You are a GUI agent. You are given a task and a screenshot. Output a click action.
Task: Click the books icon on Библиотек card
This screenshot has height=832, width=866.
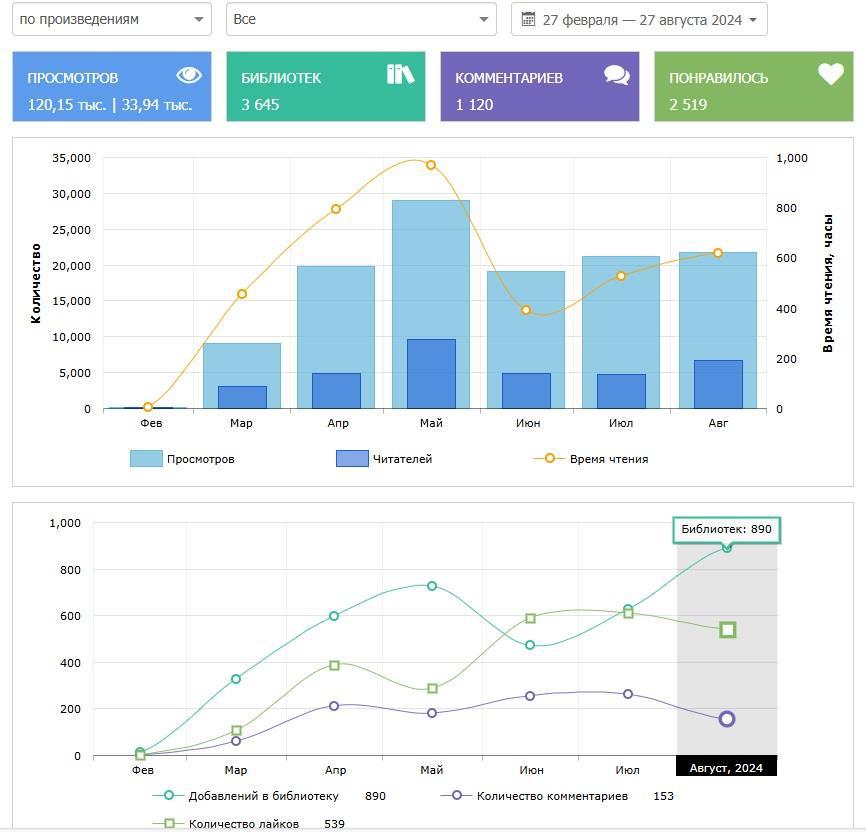[400, 74]
